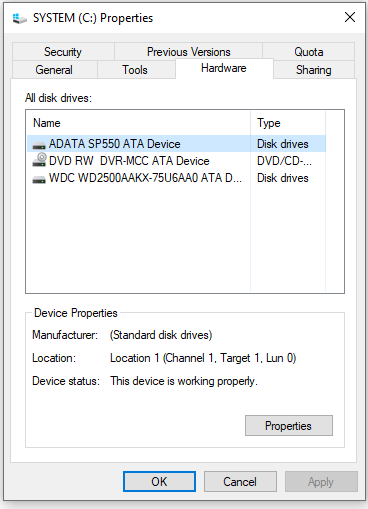Click the greyed-out Apply button

321,482
